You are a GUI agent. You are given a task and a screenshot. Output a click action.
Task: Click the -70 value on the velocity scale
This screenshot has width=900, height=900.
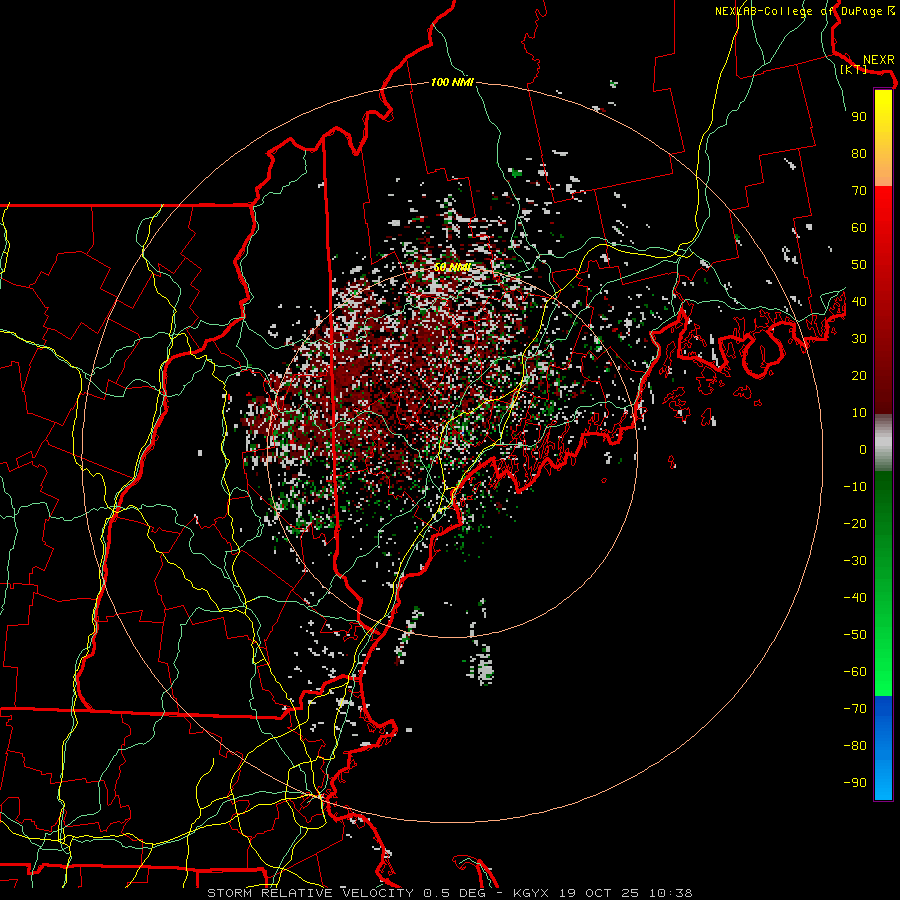click(x=855, y=709)
